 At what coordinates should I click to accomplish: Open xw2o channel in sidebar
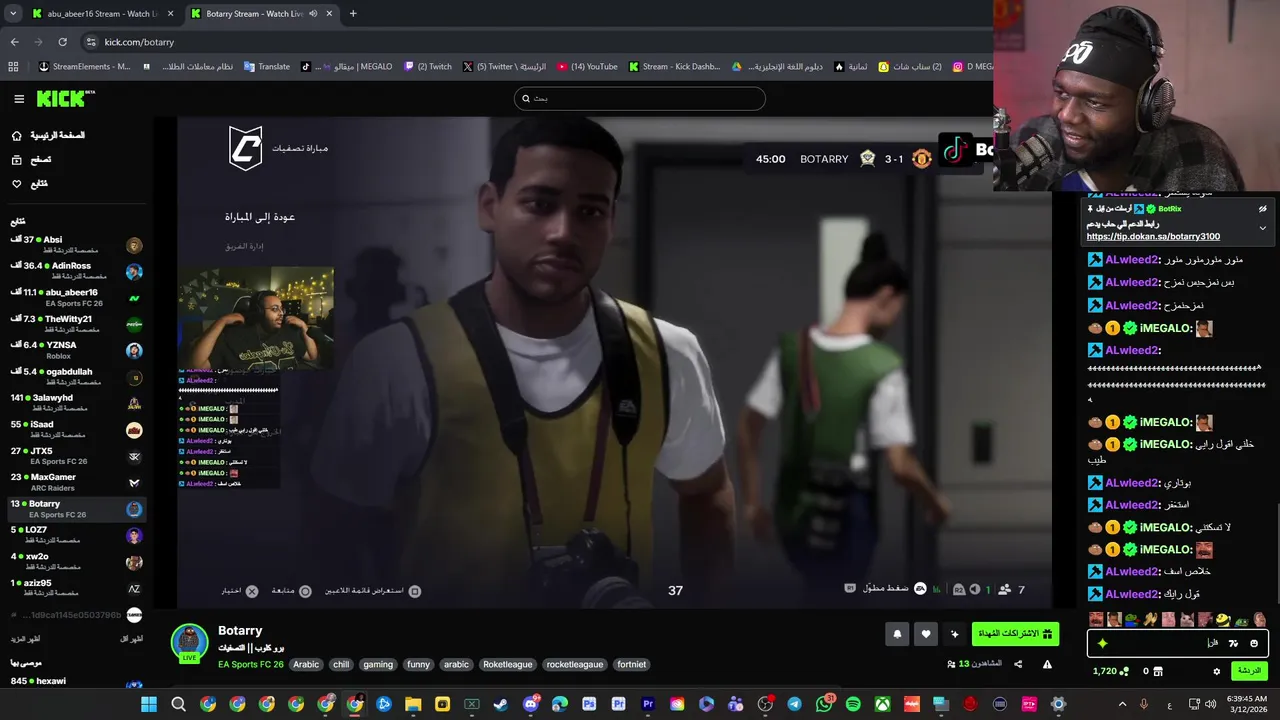coord(75,562)
